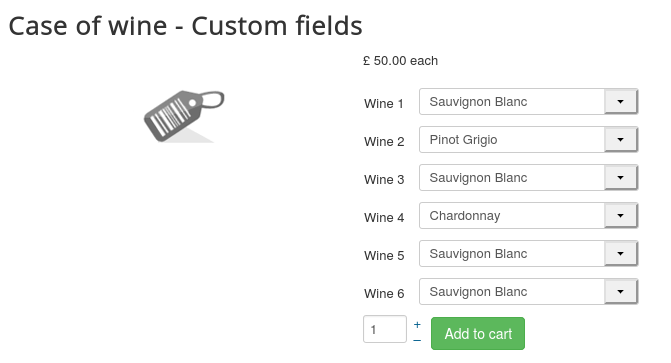Open the Wine 5 dropdown arrow
The image size is (671, 363).
(621, 253)
